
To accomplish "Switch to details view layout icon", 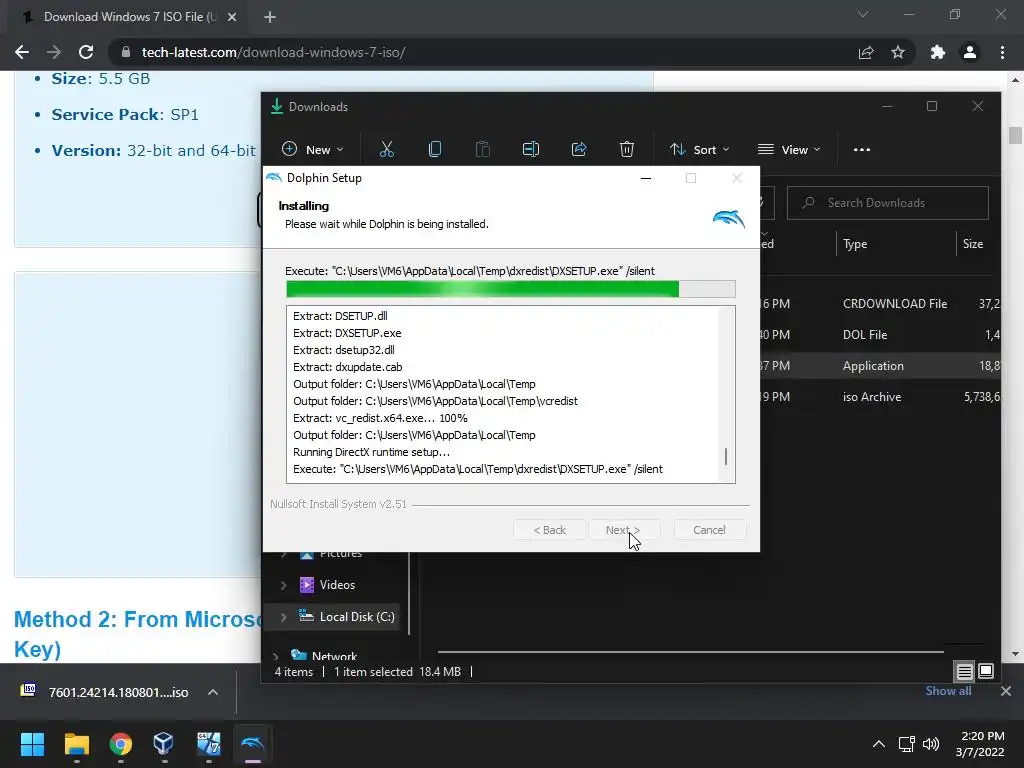I will point(965,671).
